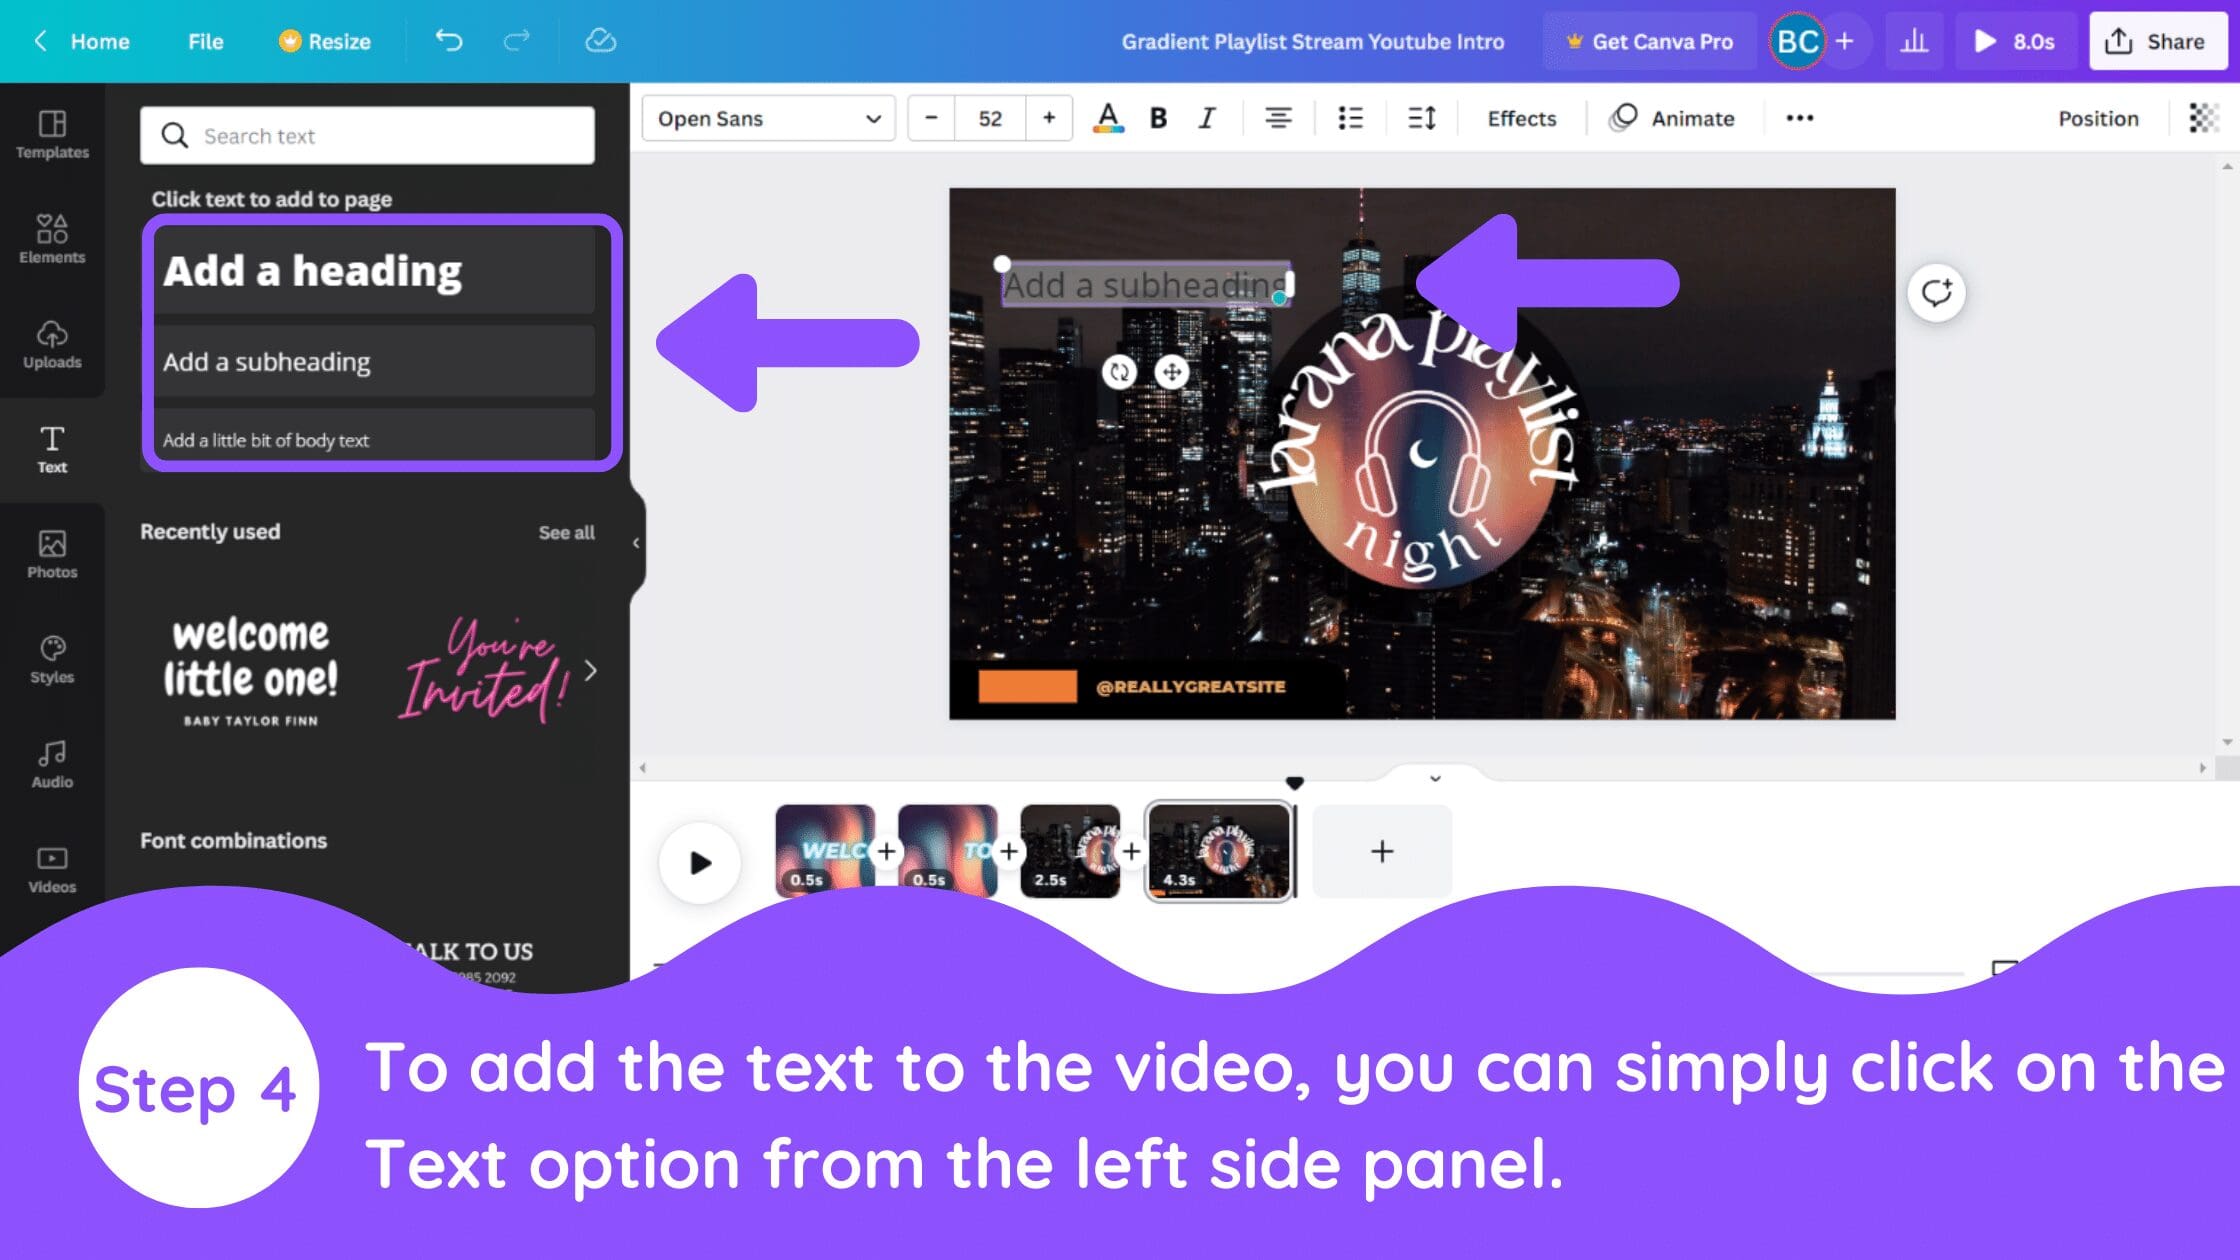Open the Videos panel icon
The height and width of the screenshot is (1260, 2240).
coord(51,866)
